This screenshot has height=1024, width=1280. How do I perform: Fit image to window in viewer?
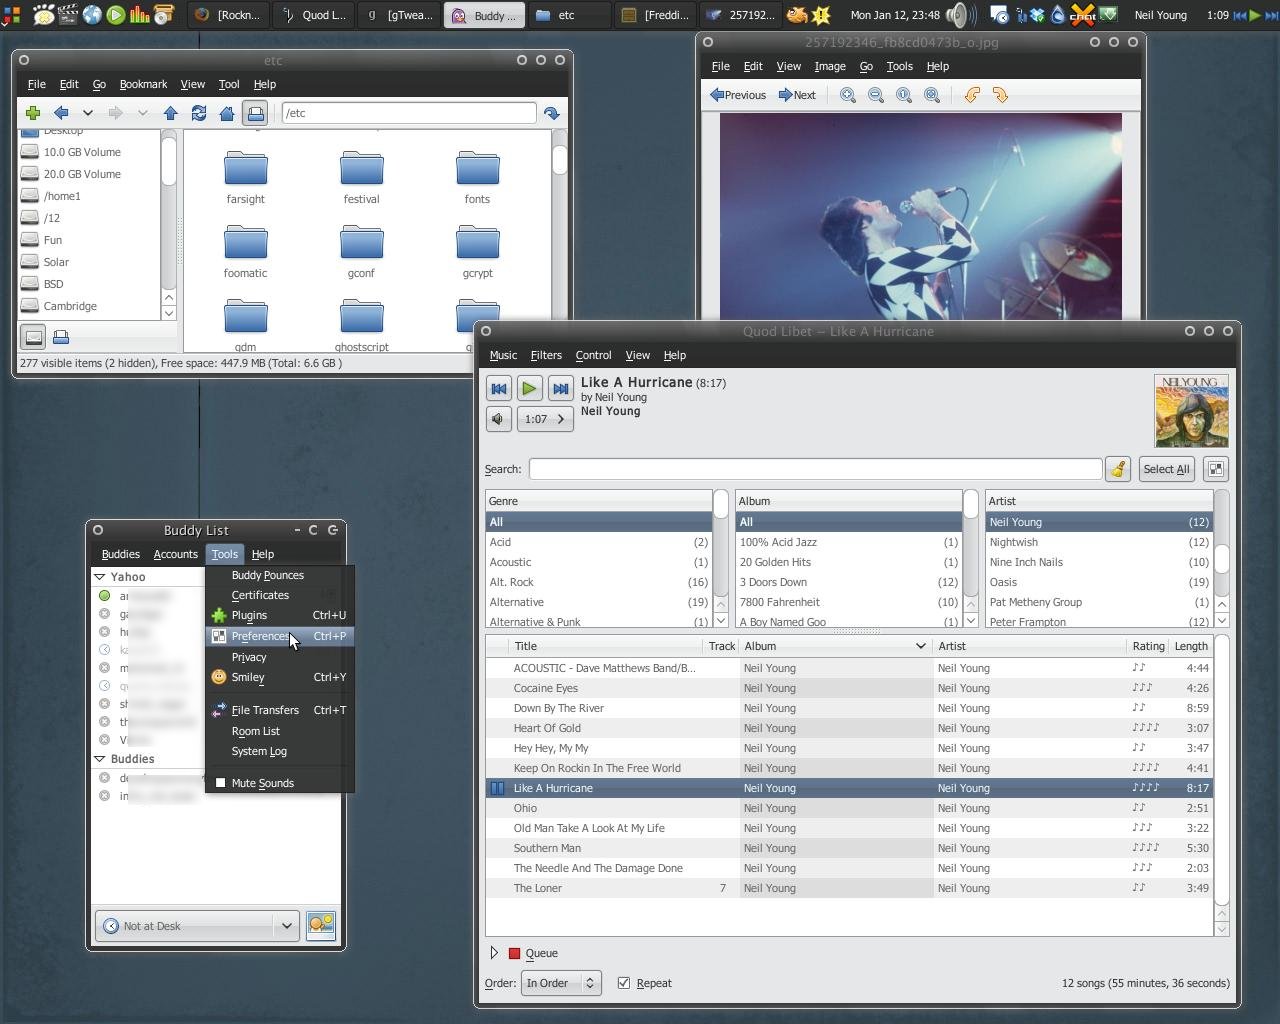click(932, 95)
